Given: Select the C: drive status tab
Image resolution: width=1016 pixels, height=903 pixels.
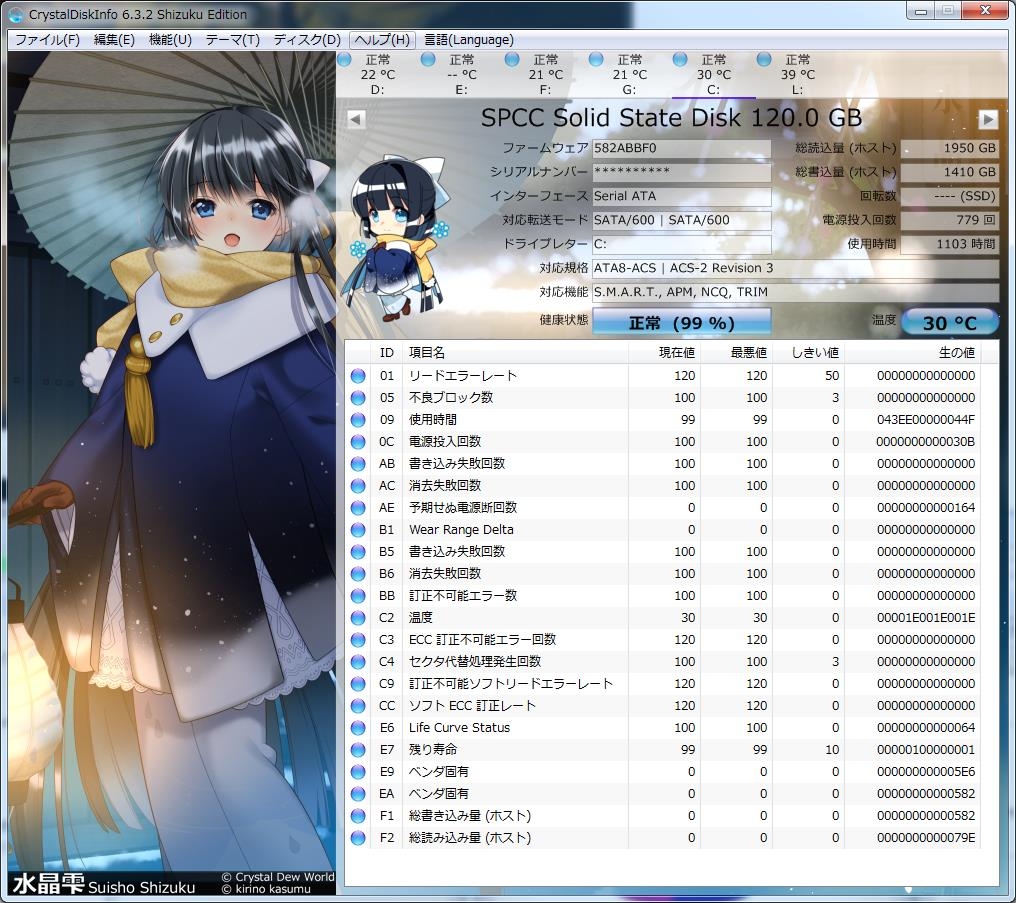Looking at the screenshot, I should click(713, 74).
